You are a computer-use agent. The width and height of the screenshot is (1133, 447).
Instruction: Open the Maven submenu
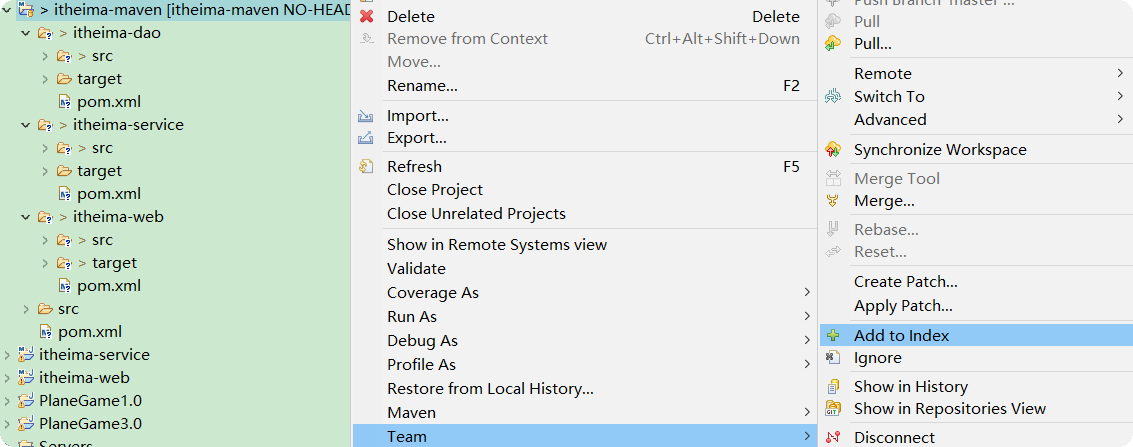click(x=411, y=412)
